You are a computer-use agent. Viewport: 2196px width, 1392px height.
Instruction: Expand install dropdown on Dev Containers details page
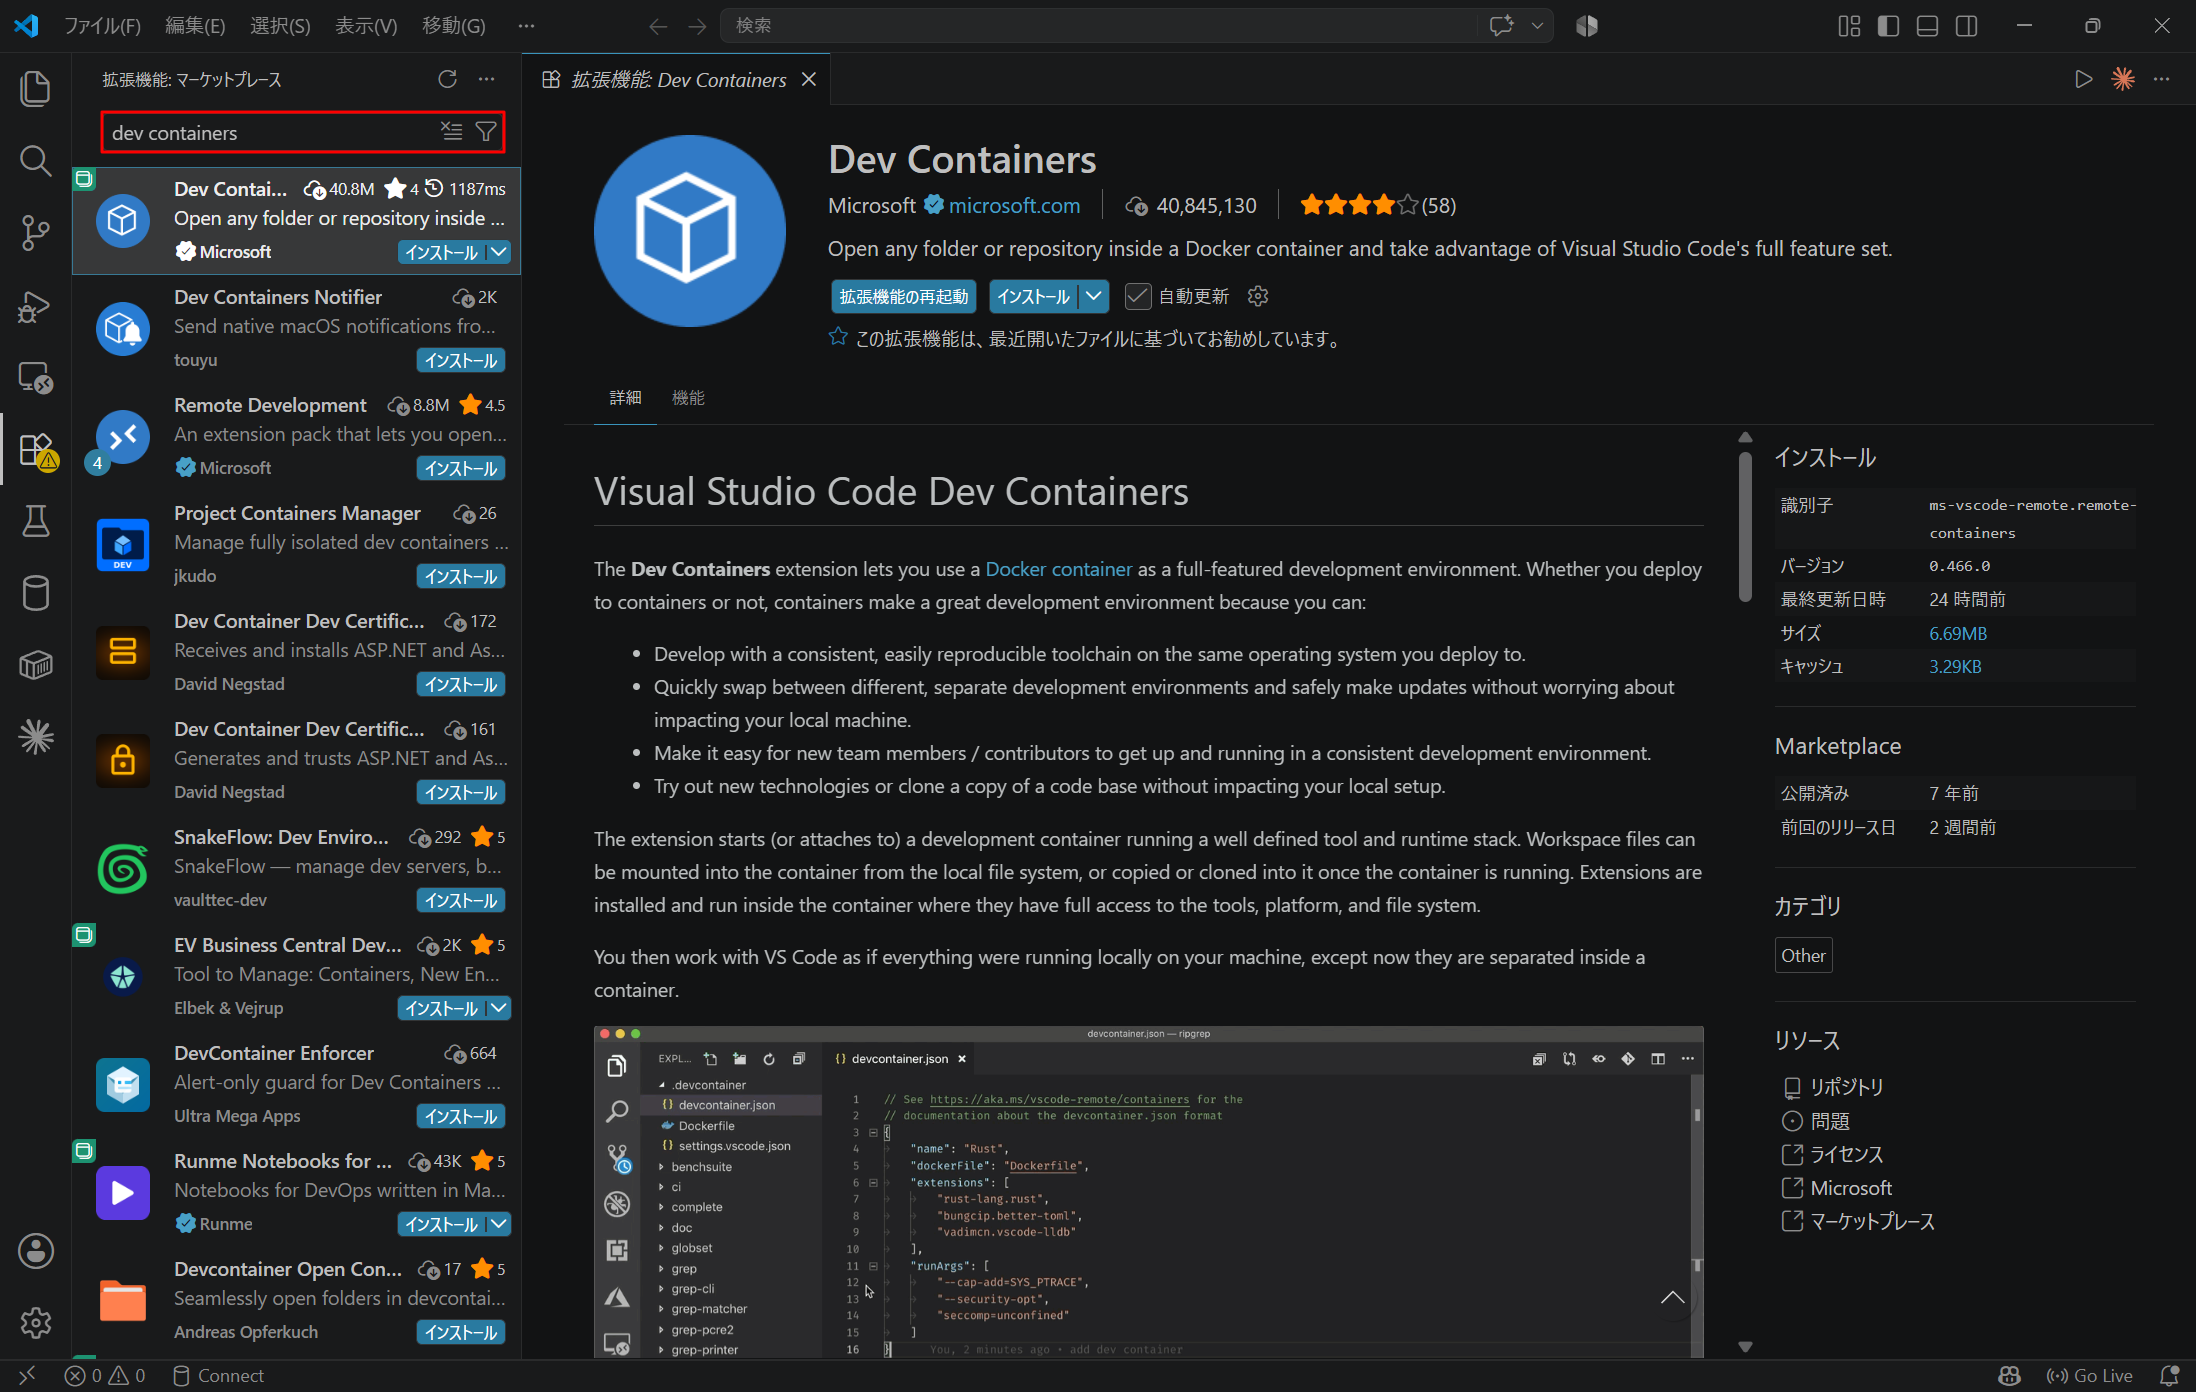coord(1094,296)
